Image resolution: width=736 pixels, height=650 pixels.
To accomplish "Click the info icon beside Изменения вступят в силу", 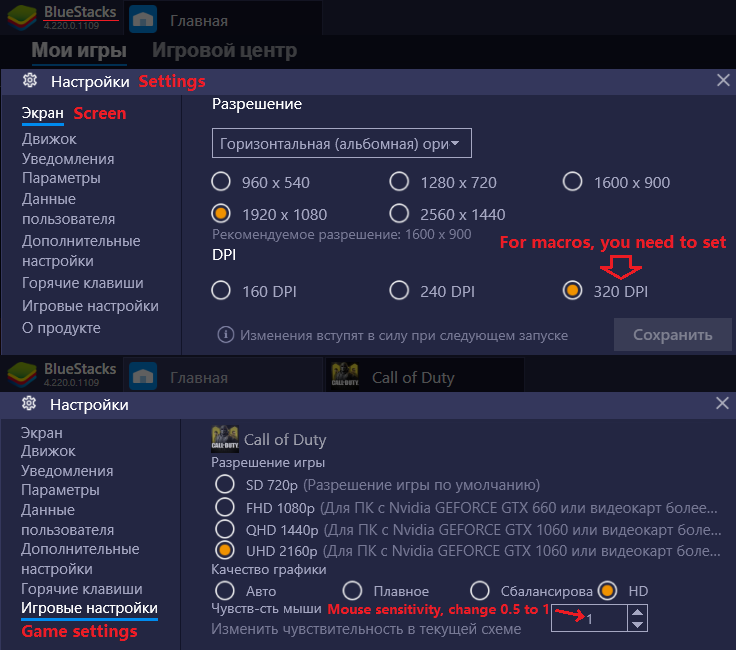I will pos(226,335).
